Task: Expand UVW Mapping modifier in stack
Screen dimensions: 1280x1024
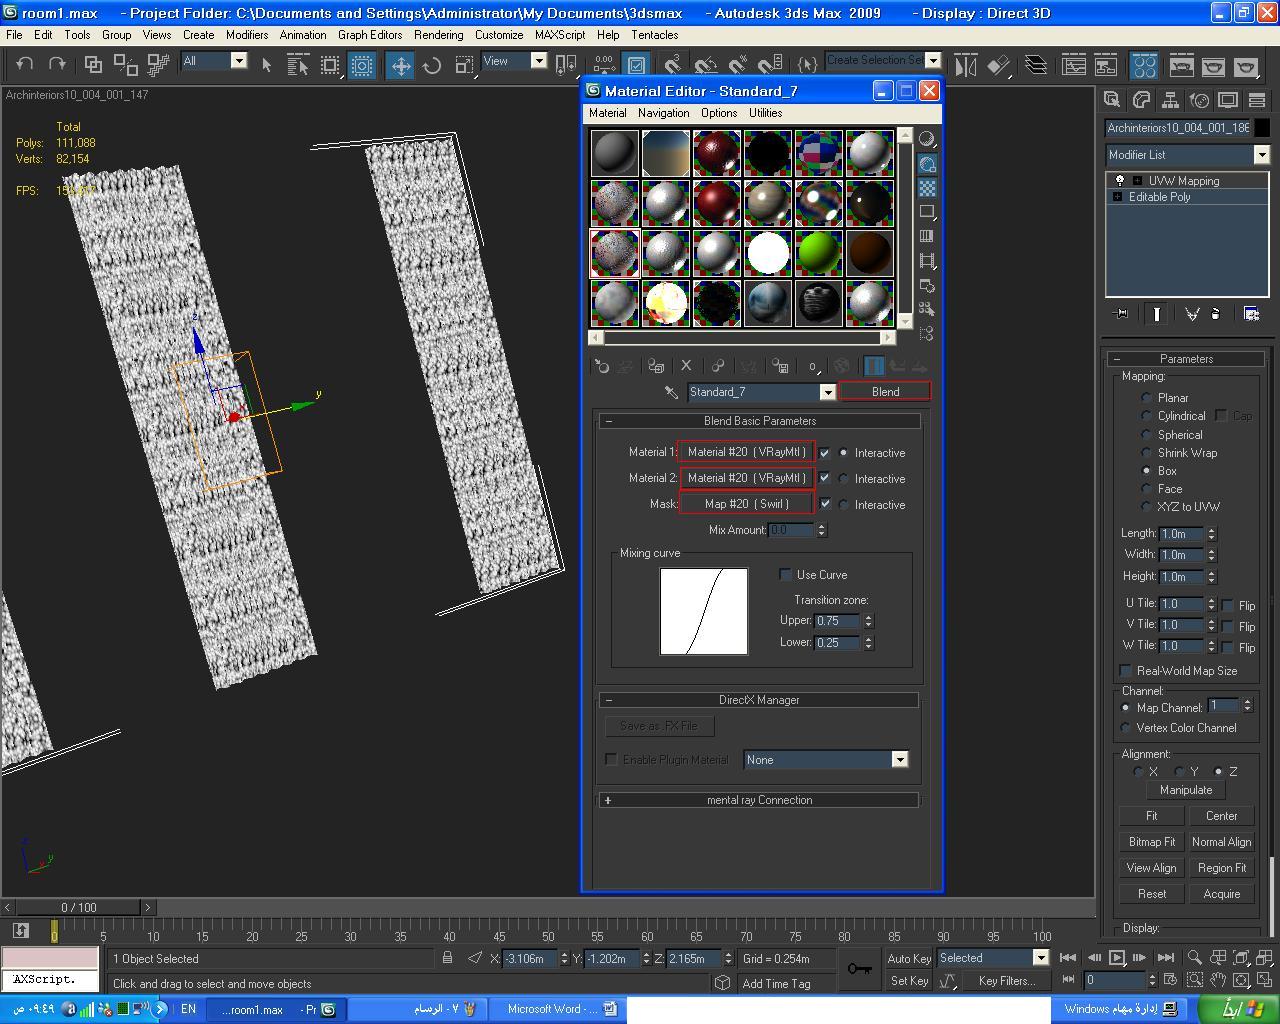Action: tap(1137, 181)
